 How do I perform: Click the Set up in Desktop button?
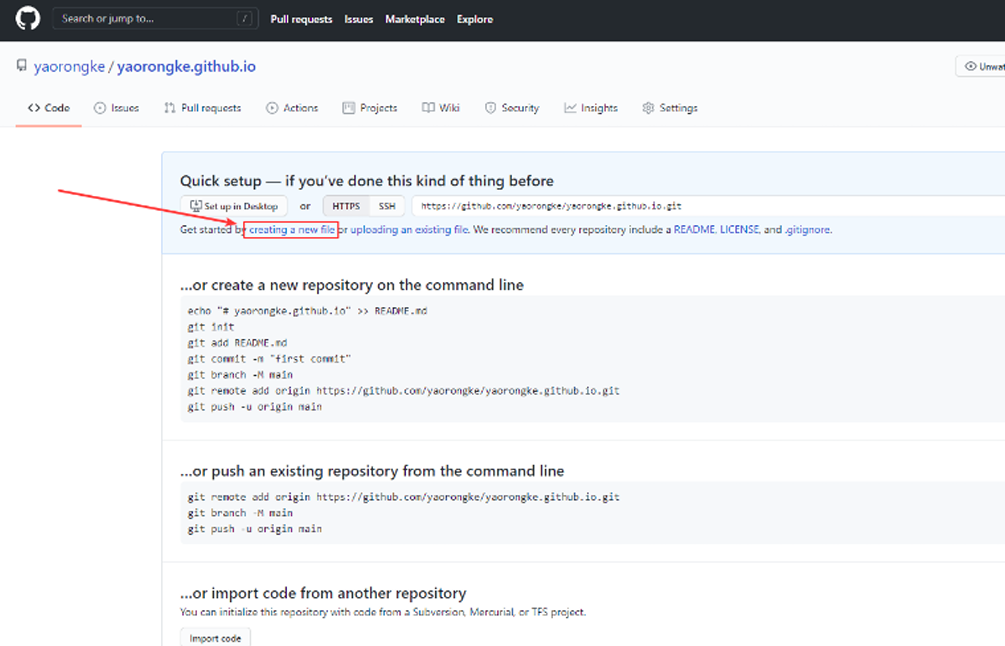point(234,206)
